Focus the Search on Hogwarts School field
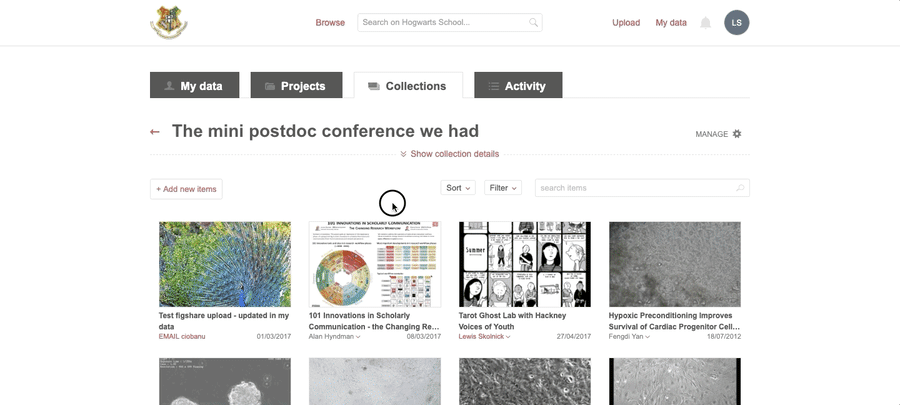 [442, 23]
